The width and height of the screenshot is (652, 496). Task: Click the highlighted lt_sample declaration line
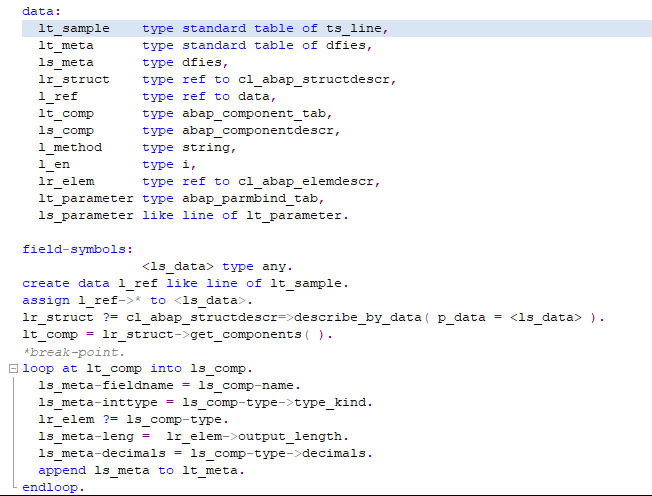tap(200, 28)
